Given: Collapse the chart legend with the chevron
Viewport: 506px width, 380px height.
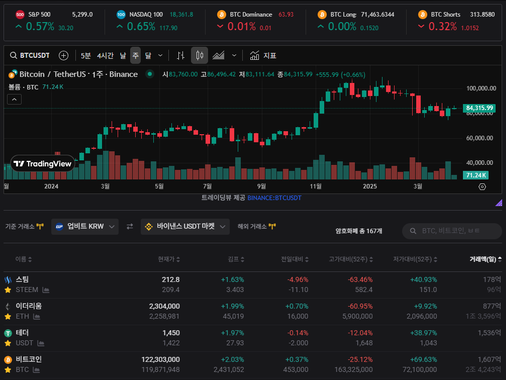Looking at the screenshot, I should pyautogui.click(x=14, y=99).
